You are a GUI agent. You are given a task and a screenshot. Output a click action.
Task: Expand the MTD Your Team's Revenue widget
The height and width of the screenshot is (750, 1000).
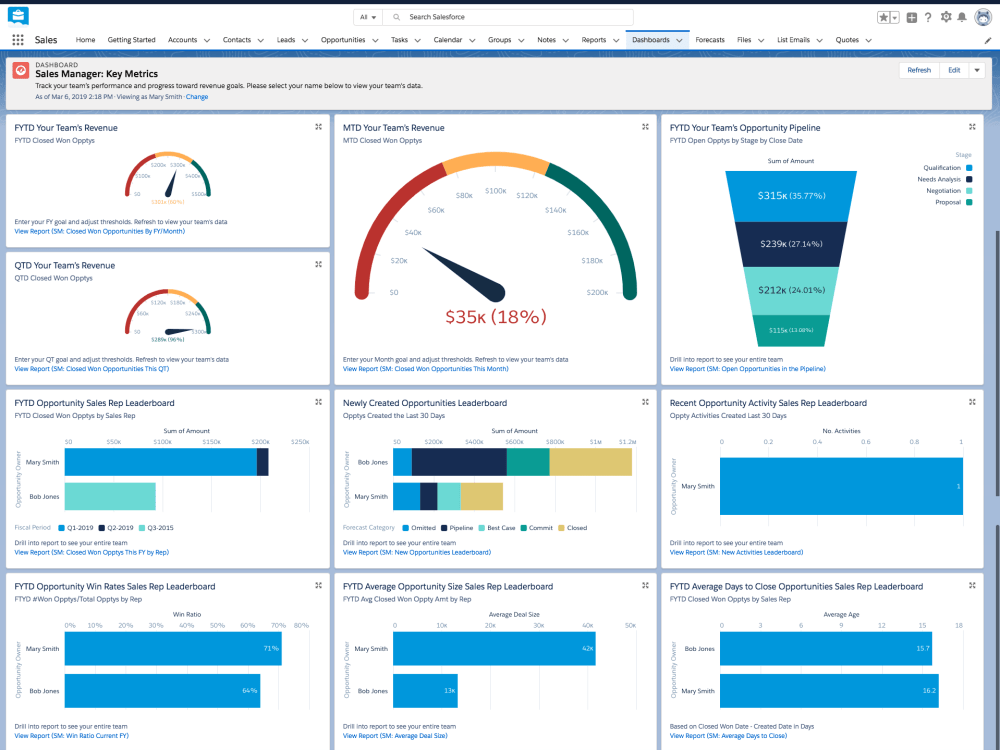pyautogui.click(x=645, y=127)
